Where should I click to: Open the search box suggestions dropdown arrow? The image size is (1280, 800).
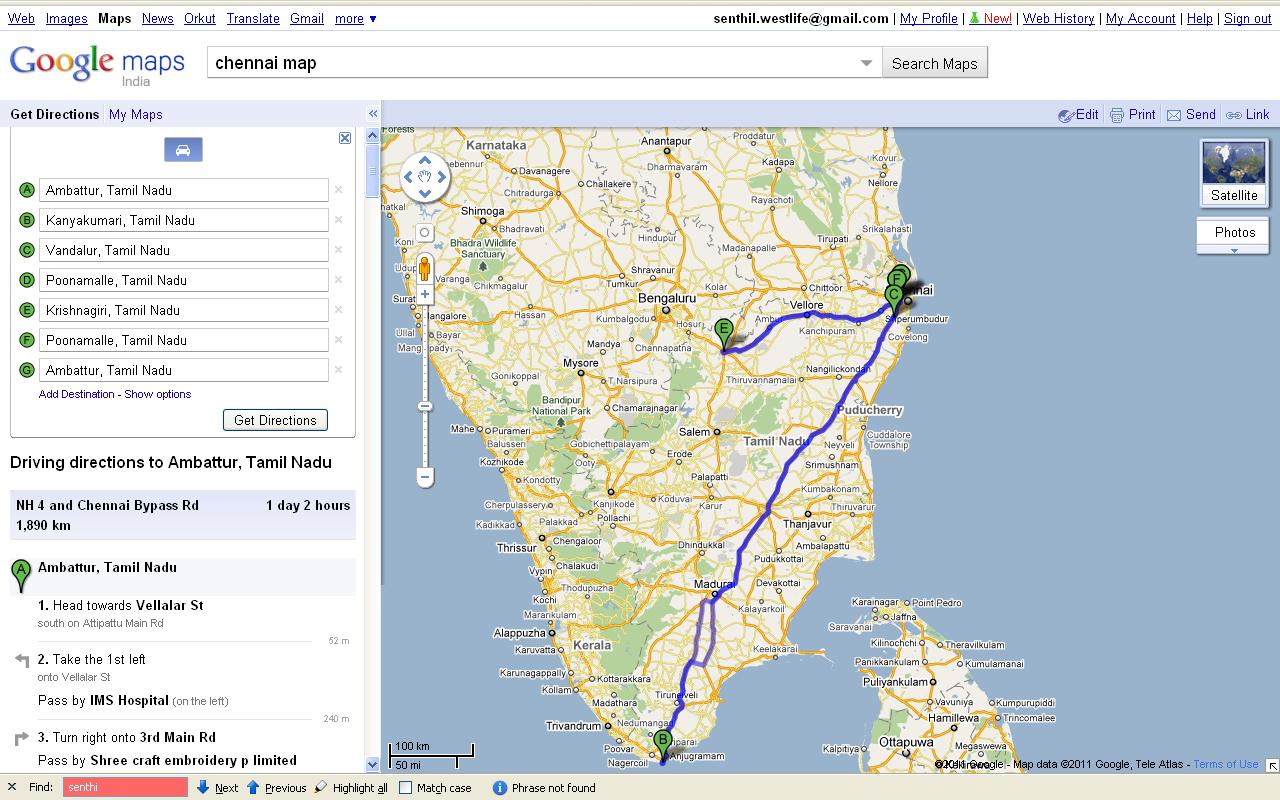[866, 63]
